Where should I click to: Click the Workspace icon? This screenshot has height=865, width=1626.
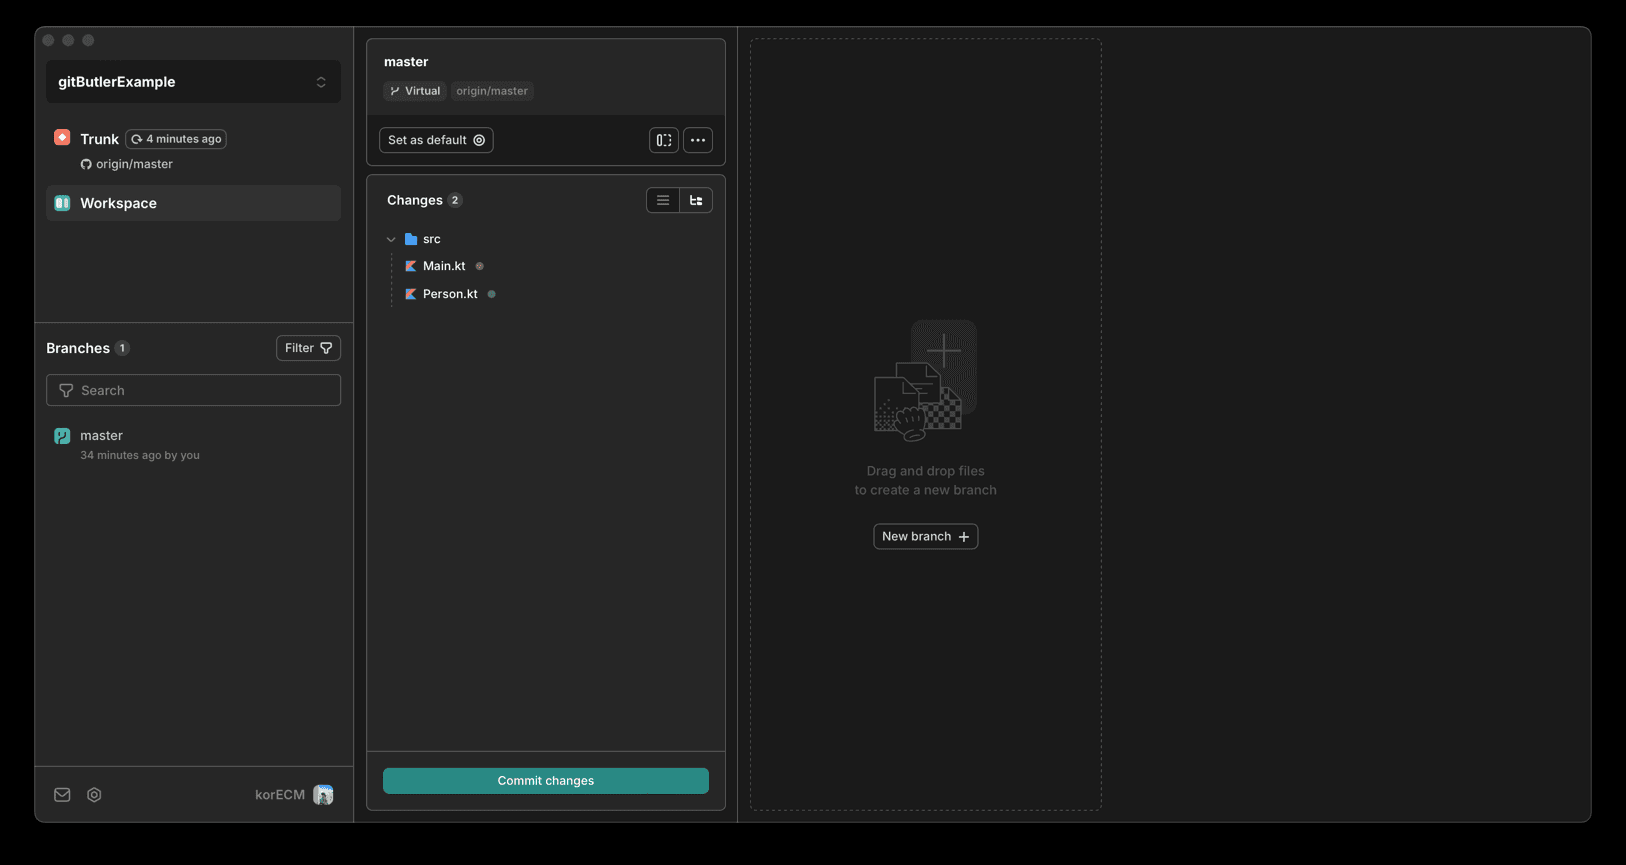[x=62, y=203]
